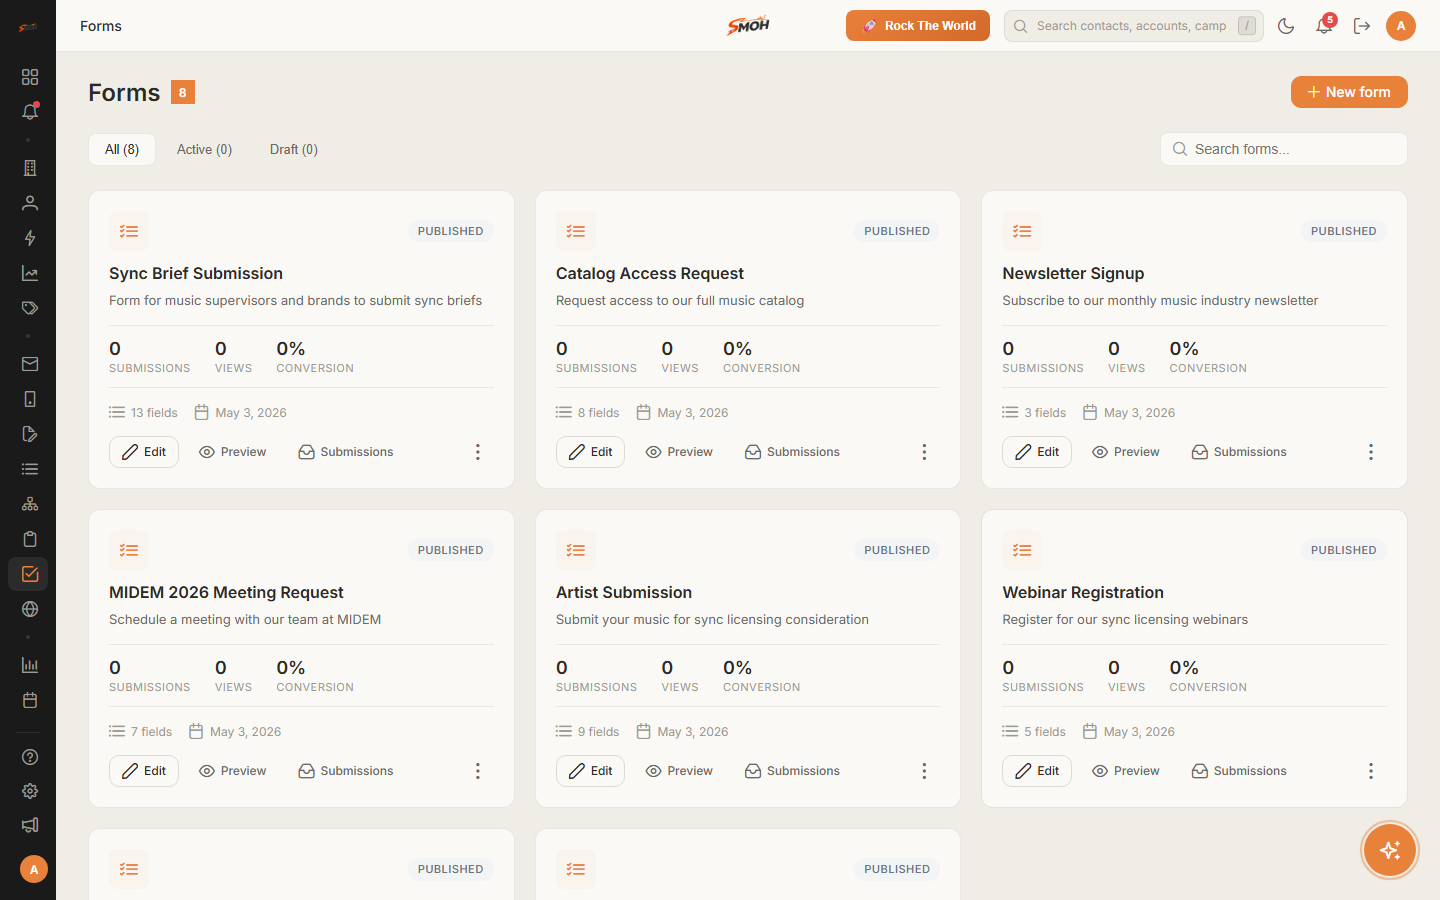View submissions for Webinar Registration
This screenshot has width=1440, height=900.
pos(1239,771)
